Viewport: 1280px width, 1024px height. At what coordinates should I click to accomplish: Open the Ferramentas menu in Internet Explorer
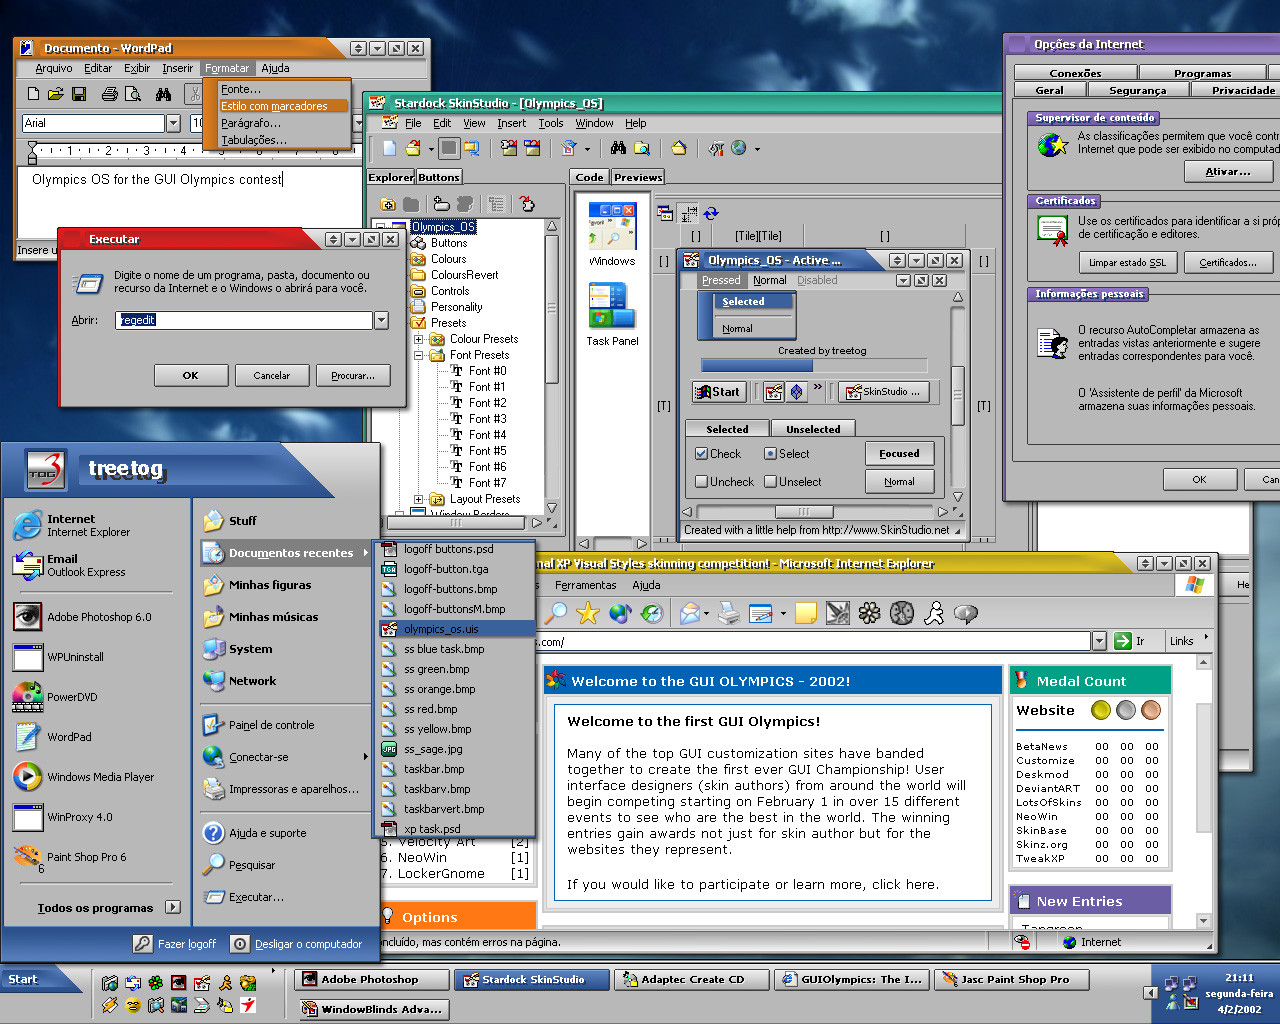click(586, 585)
